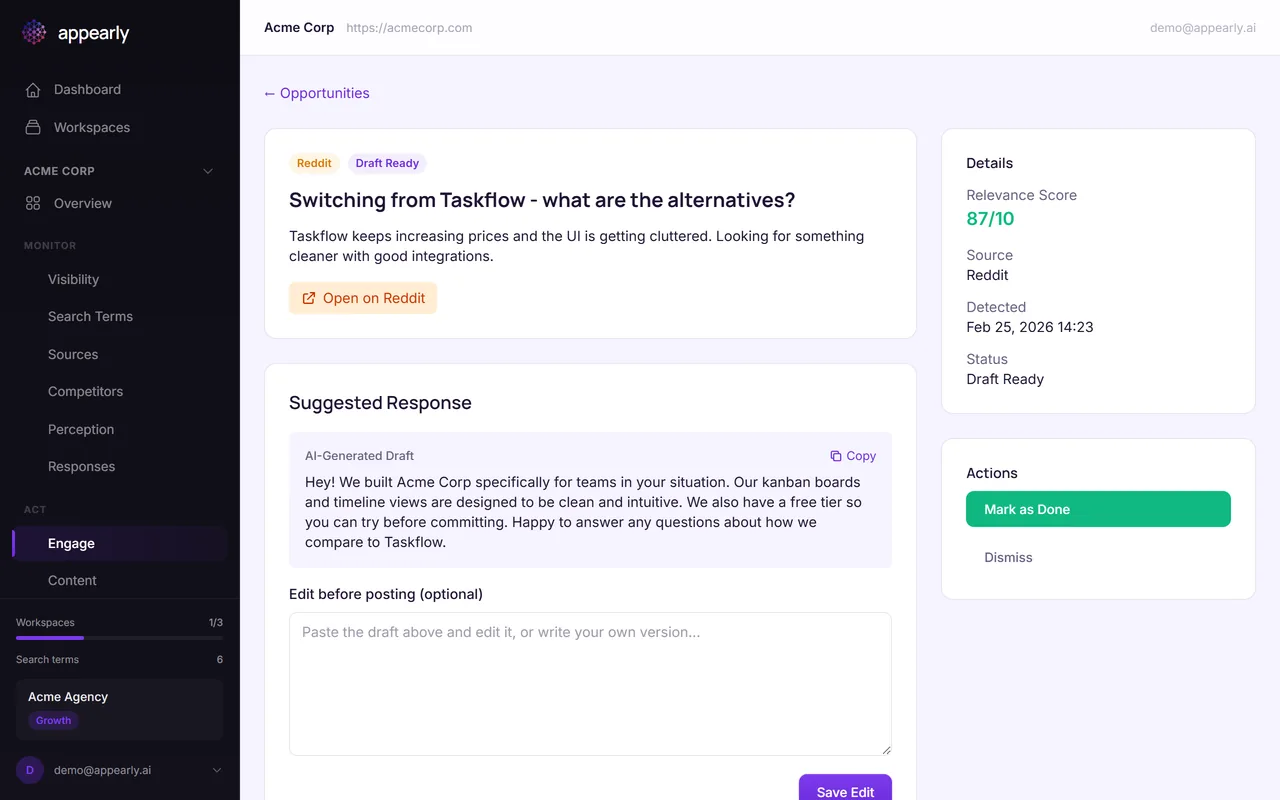Screen dimensions: 1280x800
Task: Click the user avatar circle with D
Action: point(30,770)
